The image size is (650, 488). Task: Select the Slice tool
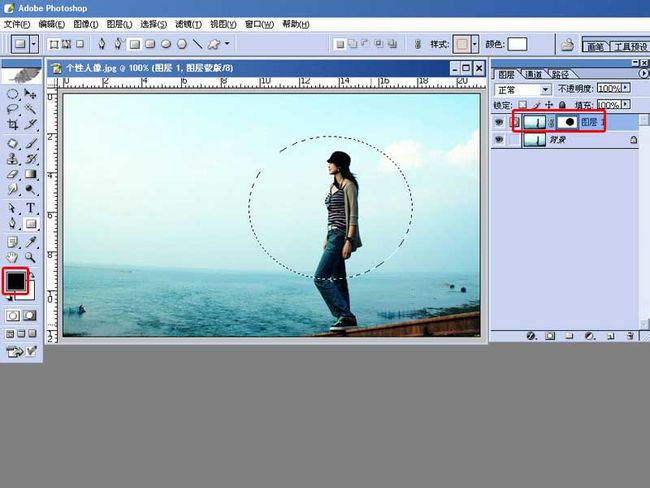[30, 124]
